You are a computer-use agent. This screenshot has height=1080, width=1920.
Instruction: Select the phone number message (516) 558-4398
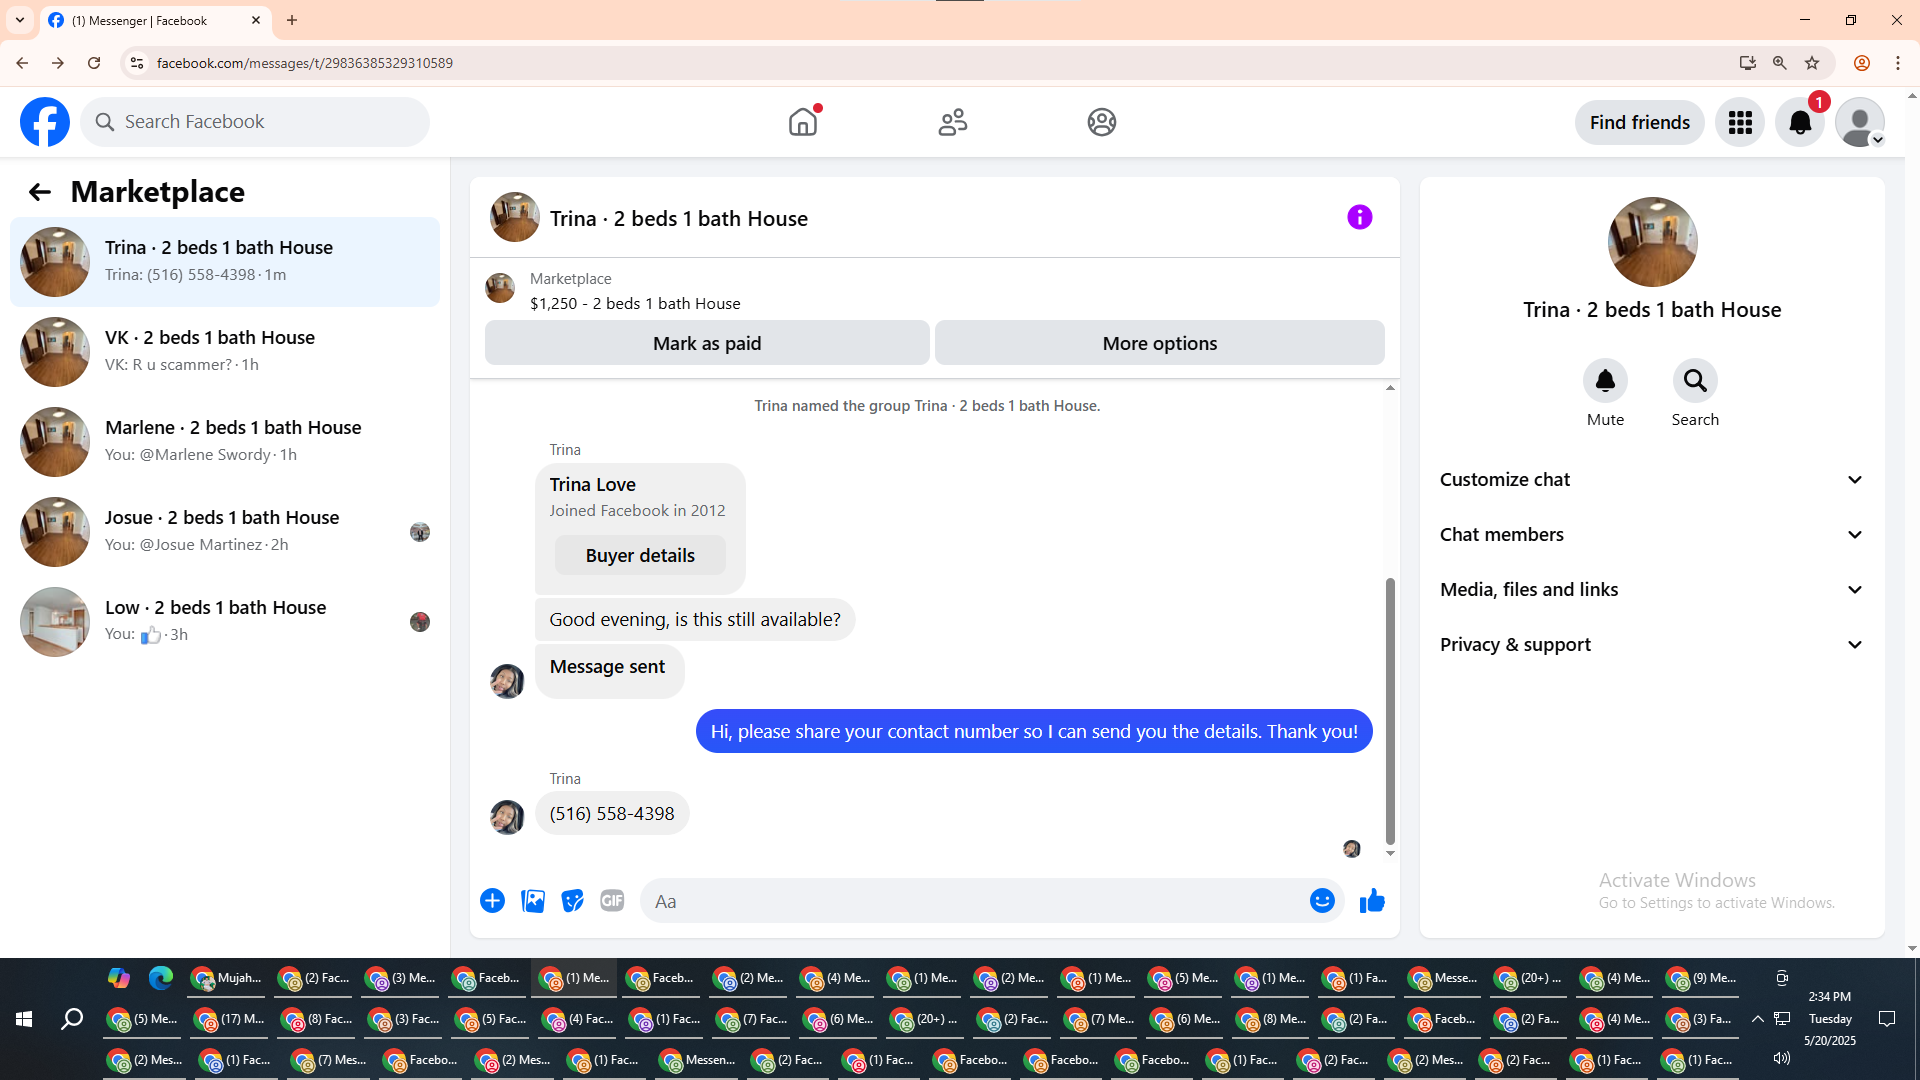612,814
